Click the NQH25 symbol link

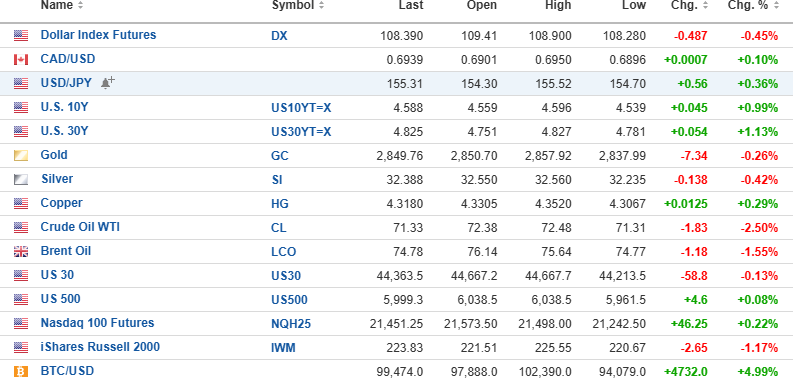coord(291,324)
